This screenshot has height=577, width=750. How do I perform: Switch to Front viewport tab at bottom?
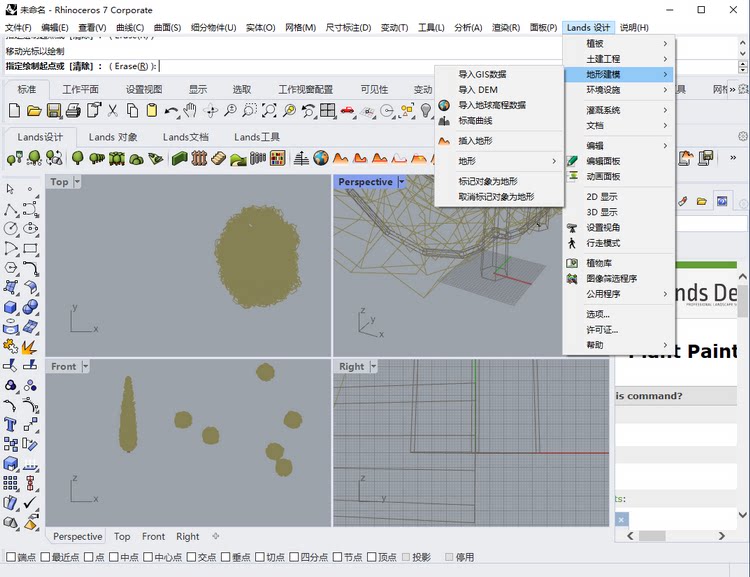153,536
